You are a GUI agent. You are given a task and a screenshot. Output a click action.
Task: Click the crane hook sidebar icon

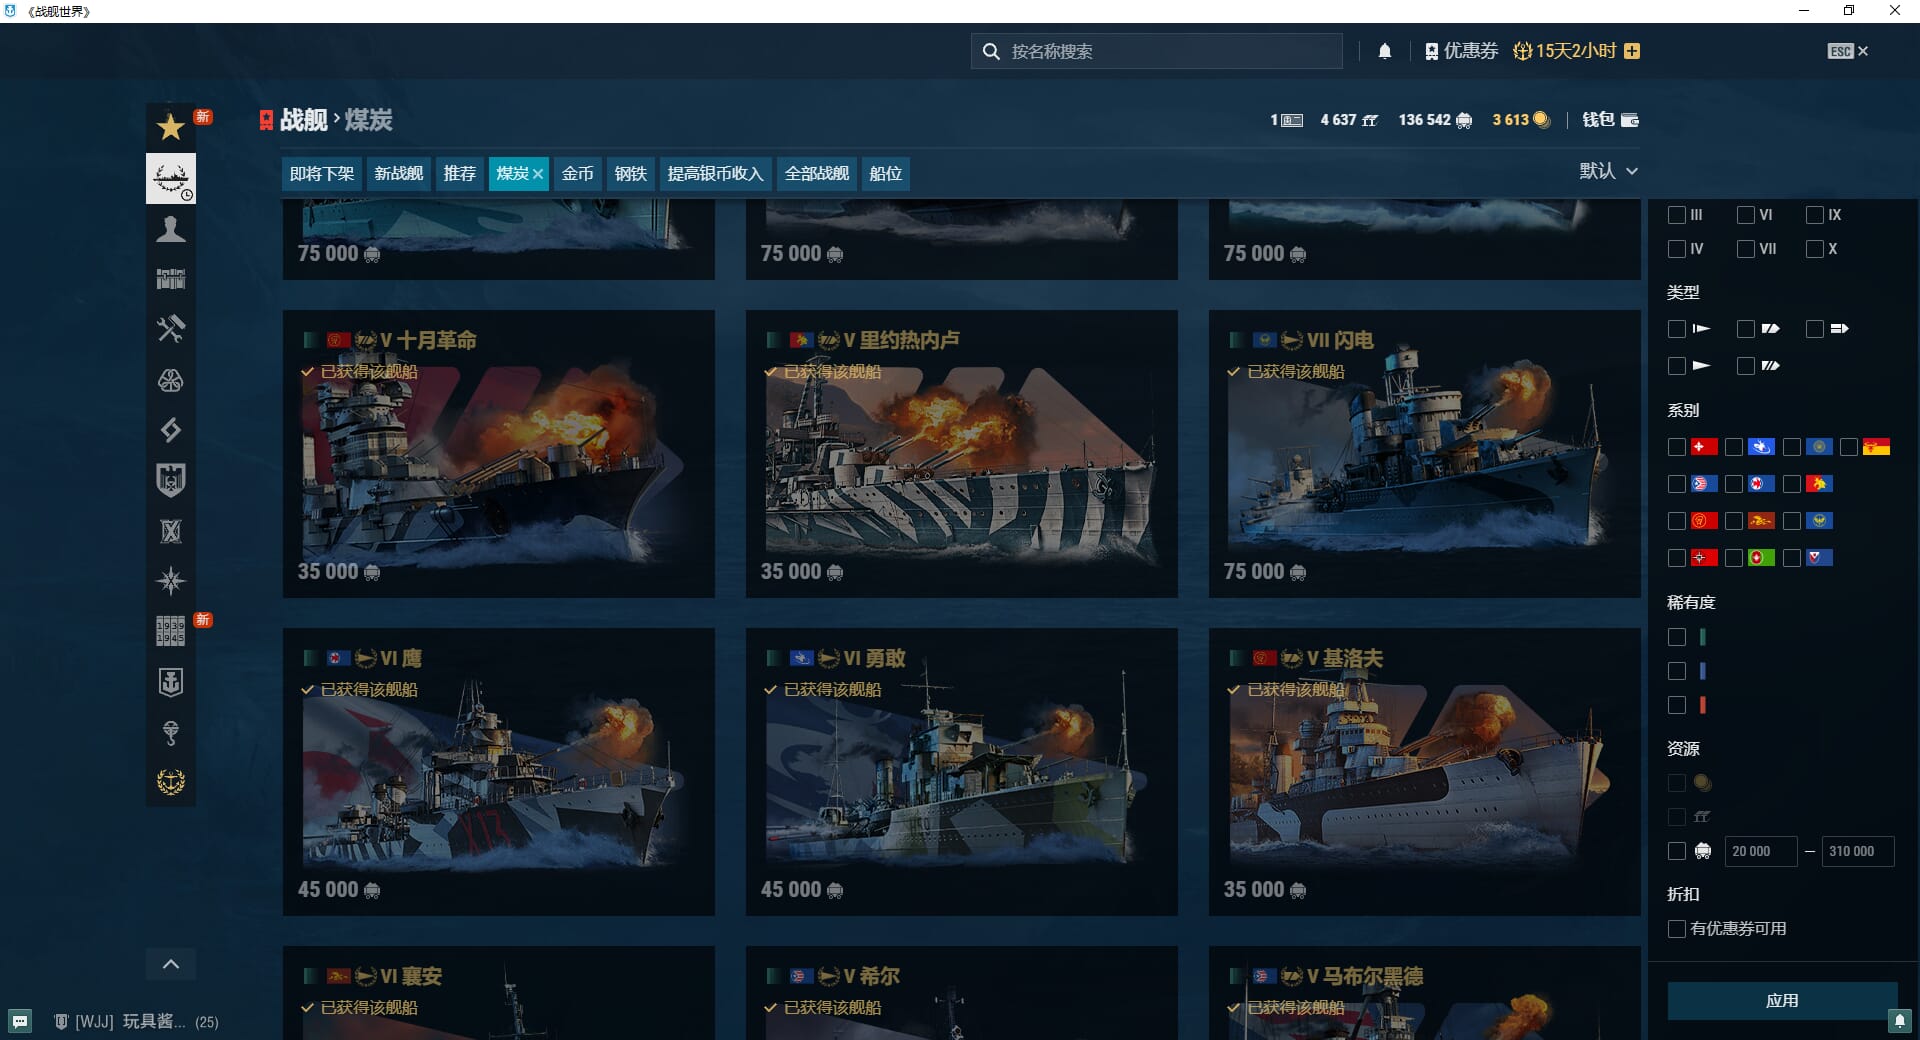[x=171, y=732]
